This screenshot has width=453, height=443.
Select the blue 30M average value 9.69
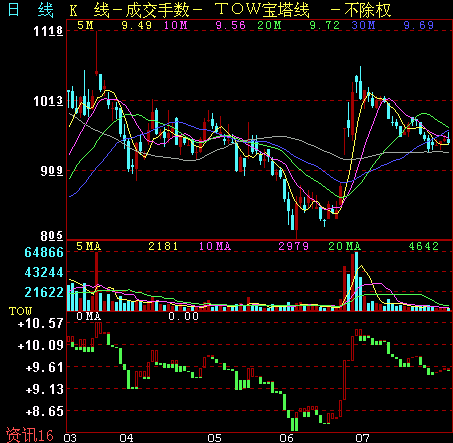click(419, 25)
